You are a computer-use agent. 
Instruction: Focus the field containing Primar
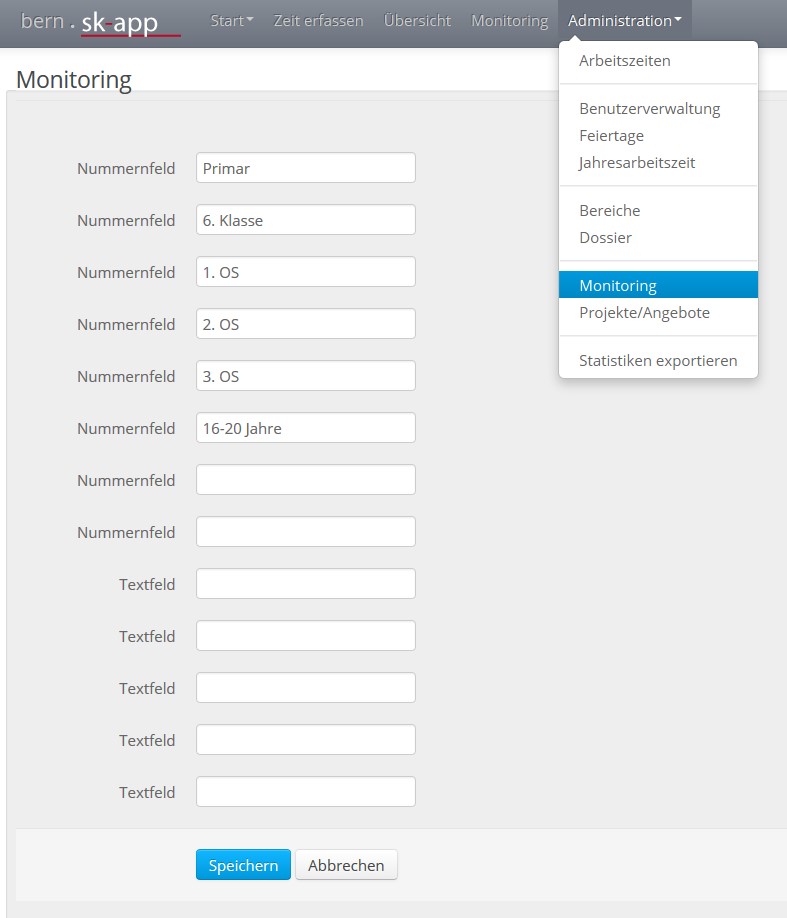click(x=305, y=168)
